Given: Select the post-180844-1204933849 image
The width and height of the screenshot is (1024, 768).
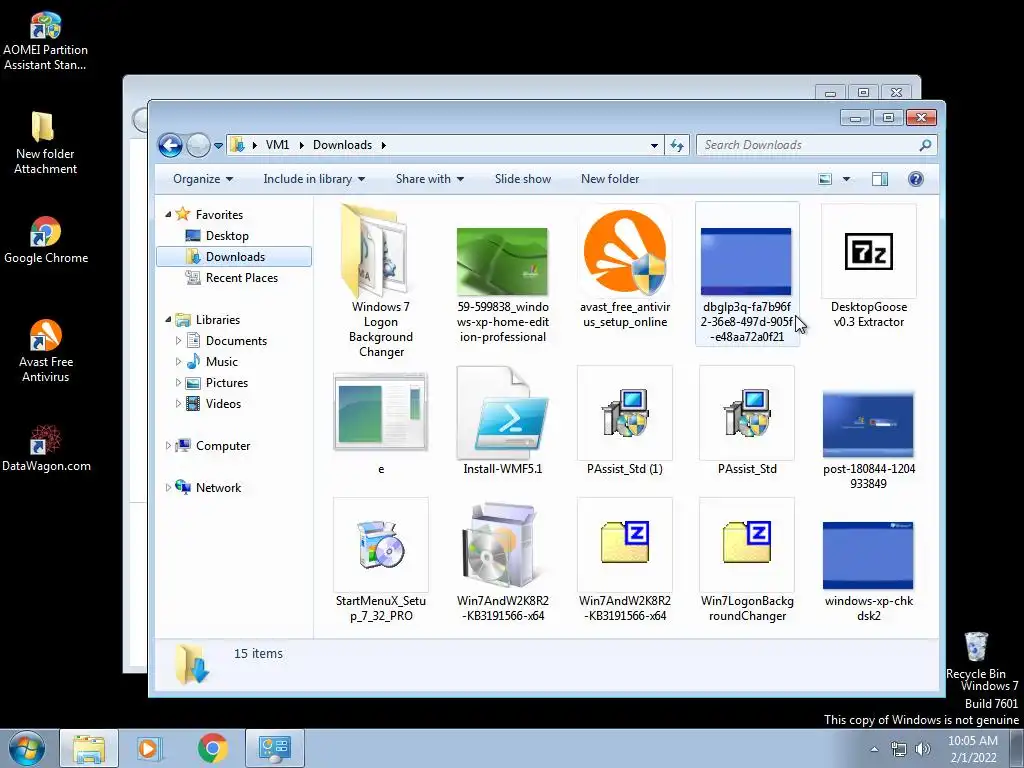Looking at the screenshot, I should coord(869,439).
